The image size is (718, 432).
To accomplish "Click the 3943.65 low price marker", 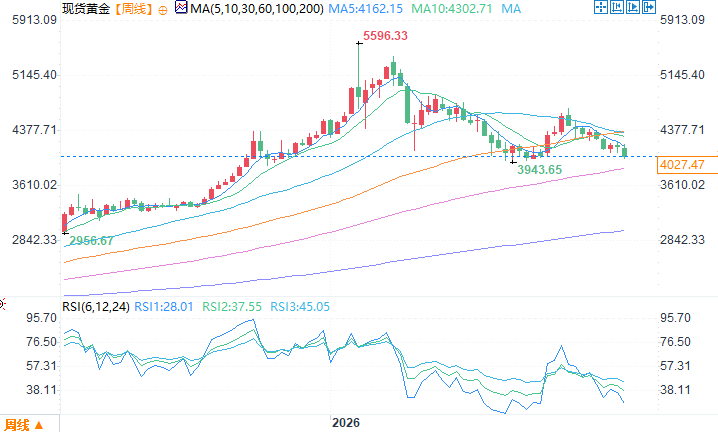I will pyautogui.click(x=539, y=170).
